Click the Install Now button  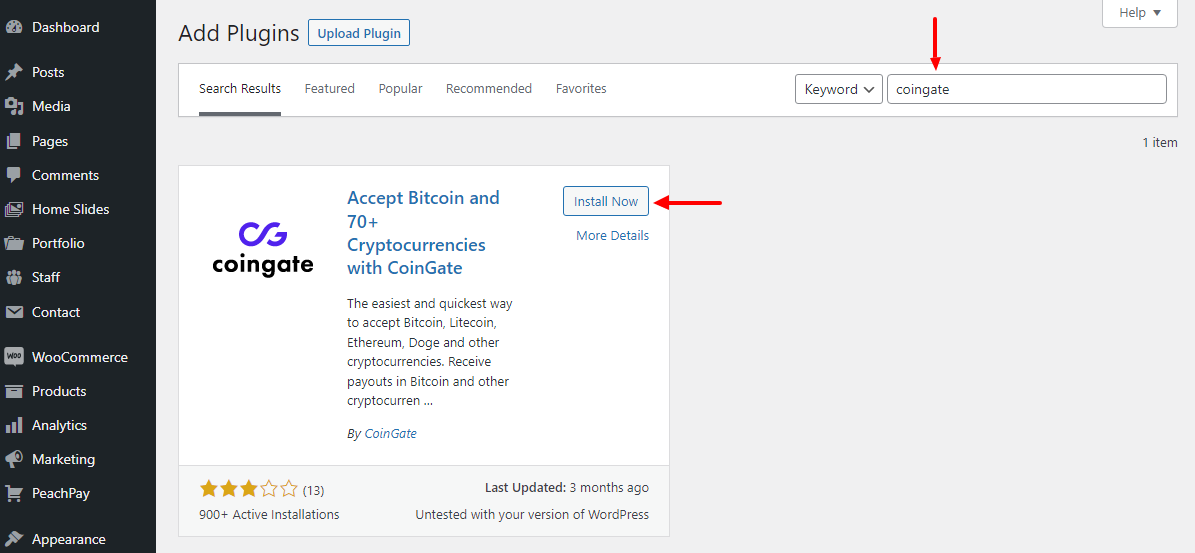click(606, 201)
